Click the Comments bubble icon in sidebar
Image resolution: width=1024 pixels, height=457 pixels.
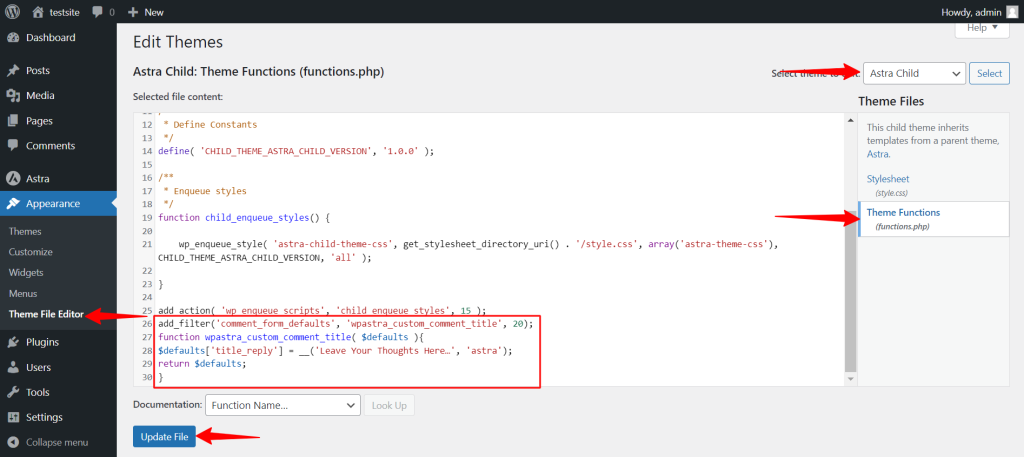click(13, 146)
